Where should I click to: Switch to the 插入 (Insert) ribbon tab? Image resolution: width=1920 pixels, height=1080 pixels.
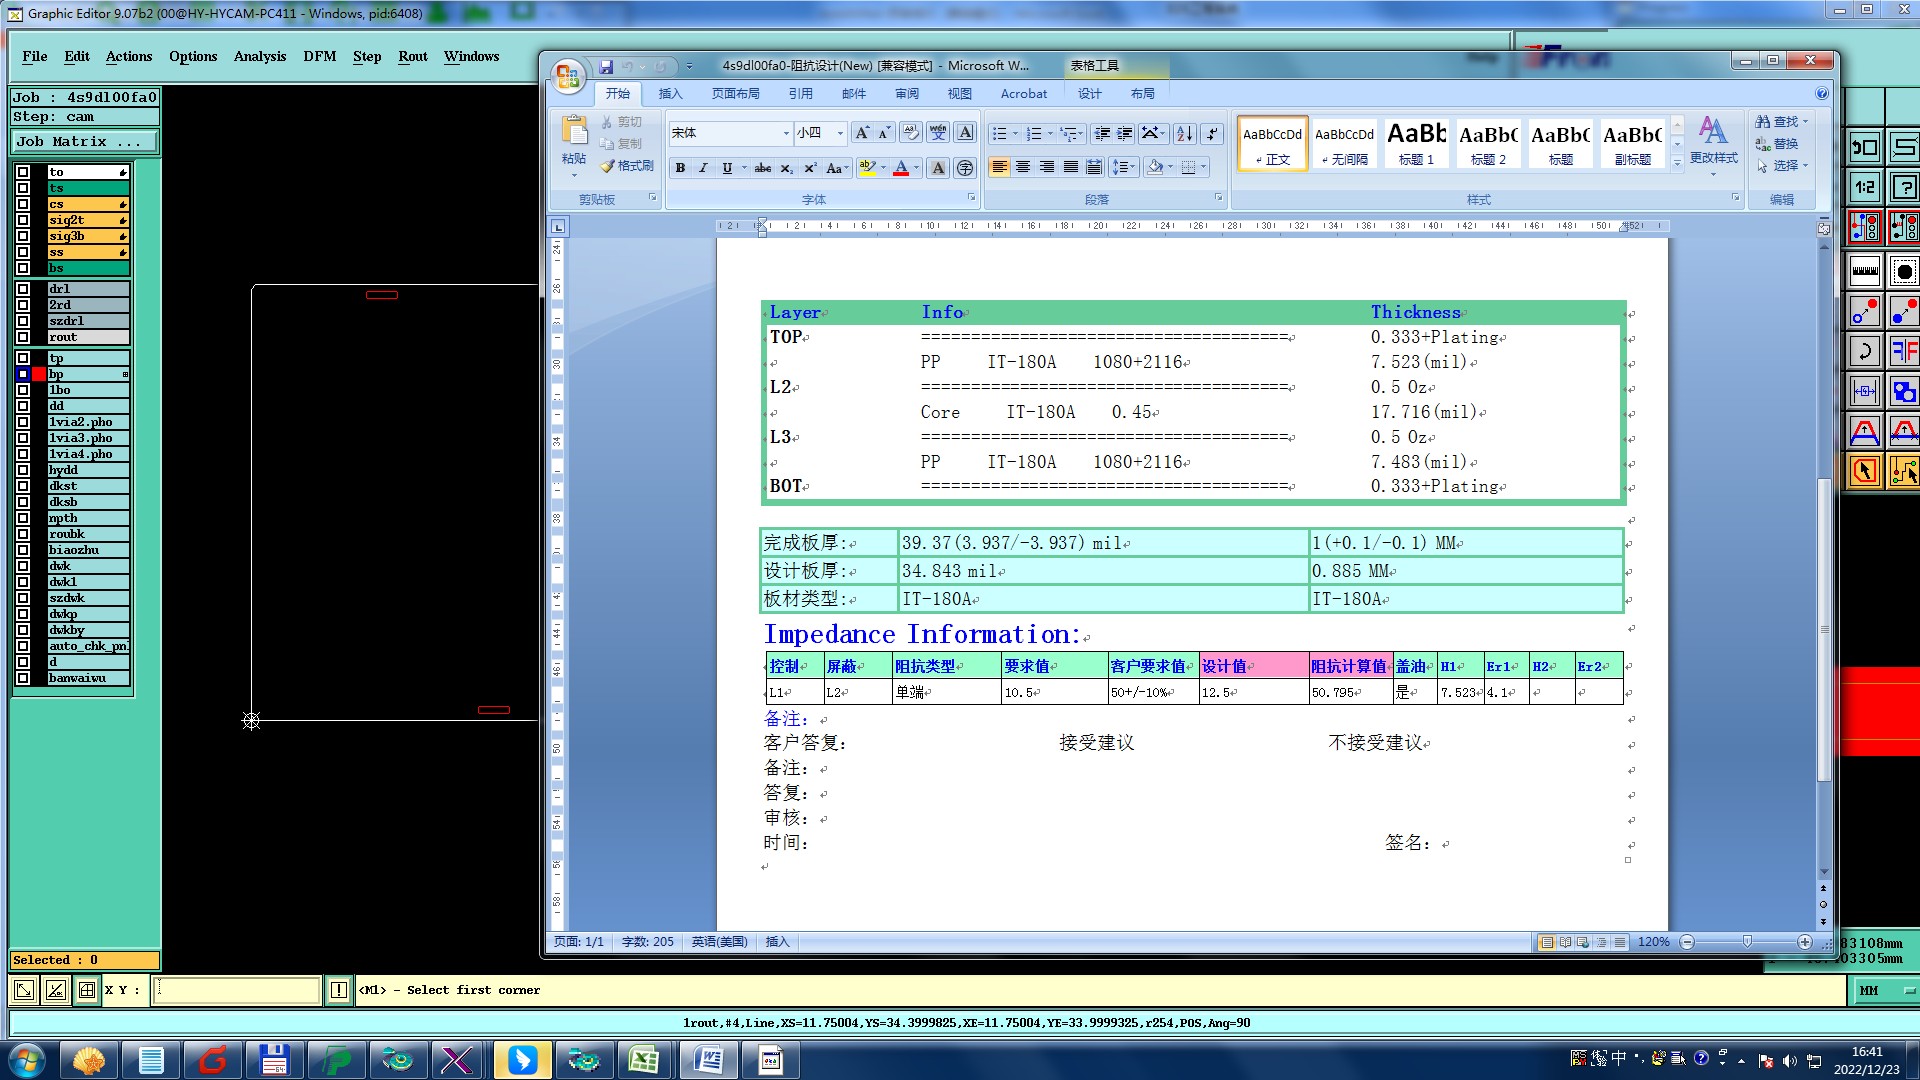pyautogui.click(x=670, y=94)
